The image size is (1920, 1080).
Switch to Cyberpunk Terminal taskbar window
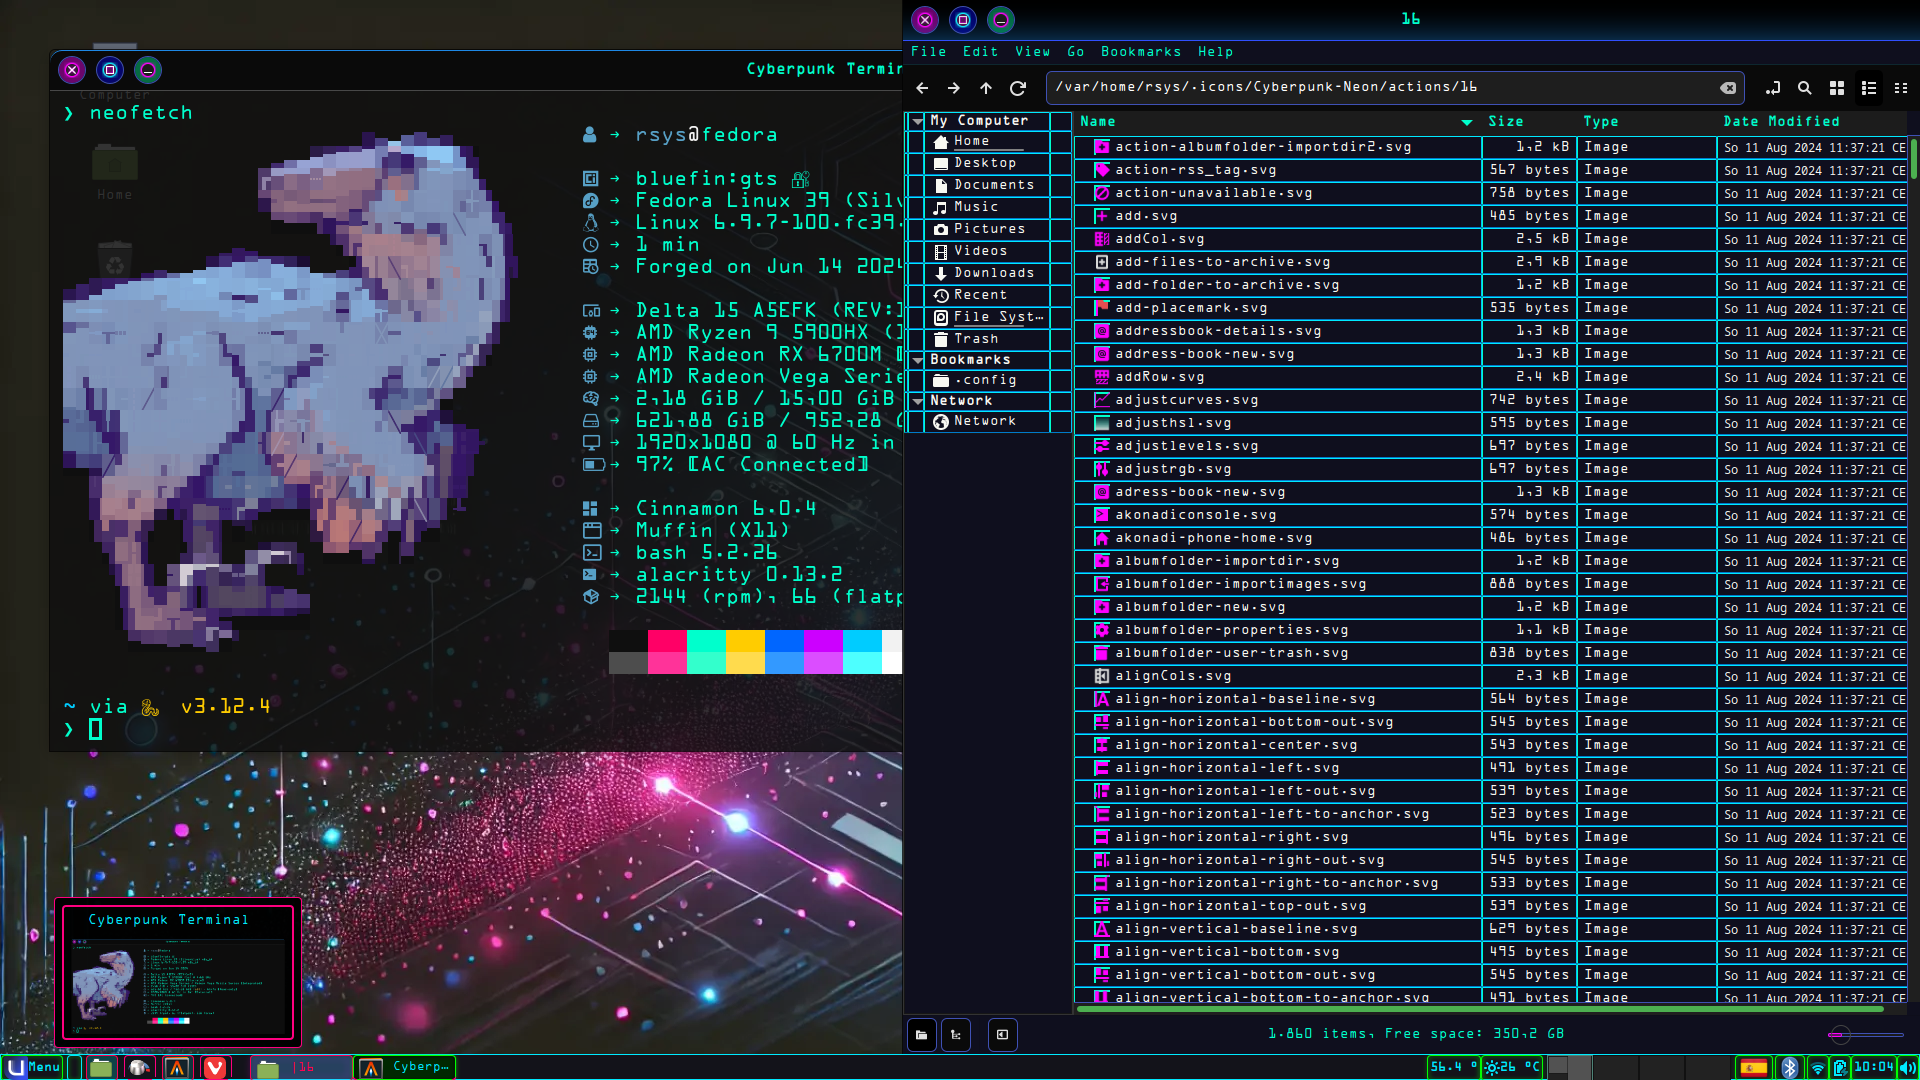click(x=405, y=1067)
